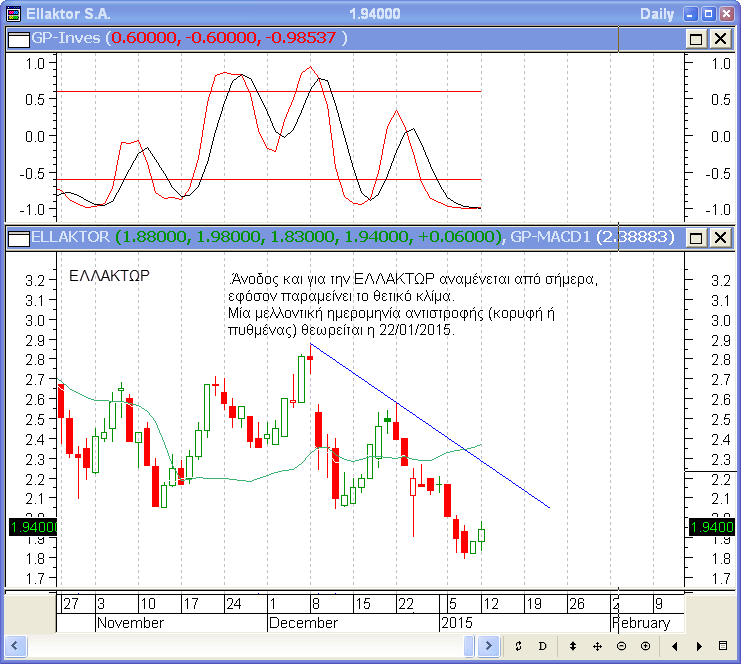Restore the Ellaktor S.A. chart window

(x=708, y=14)
